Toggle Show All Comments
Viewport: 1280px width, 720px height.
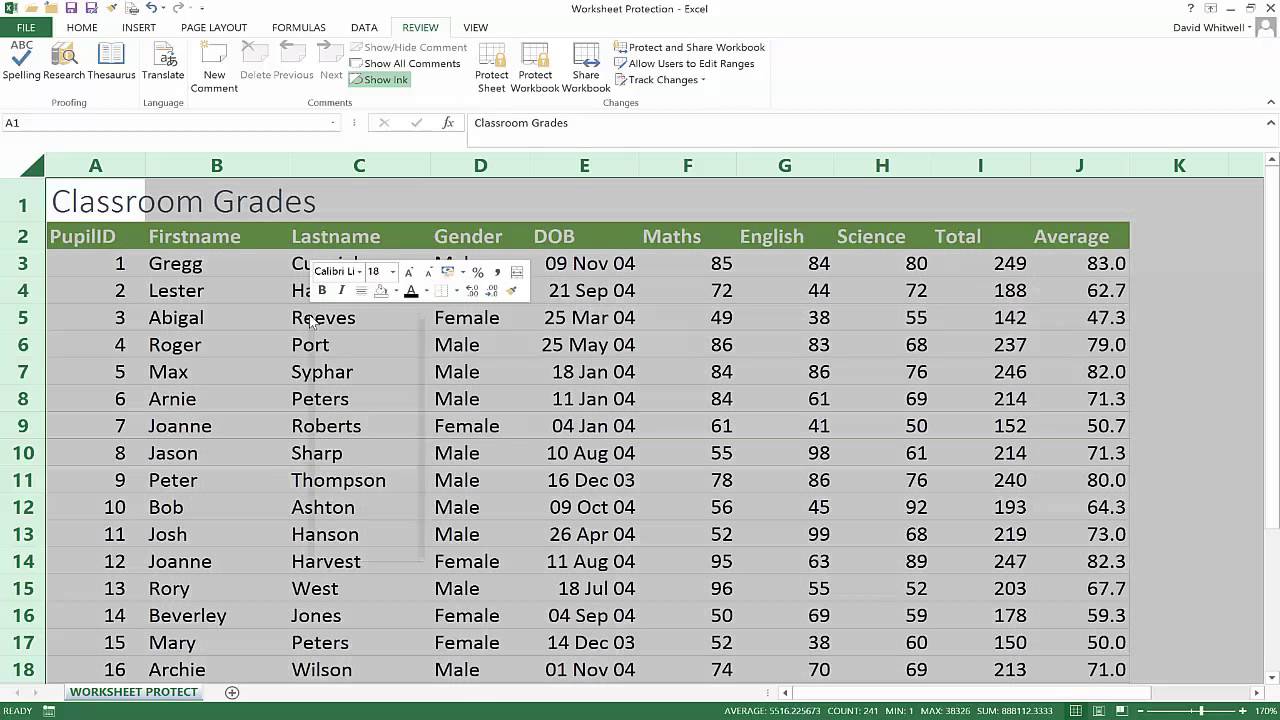[x=405, y=63]
